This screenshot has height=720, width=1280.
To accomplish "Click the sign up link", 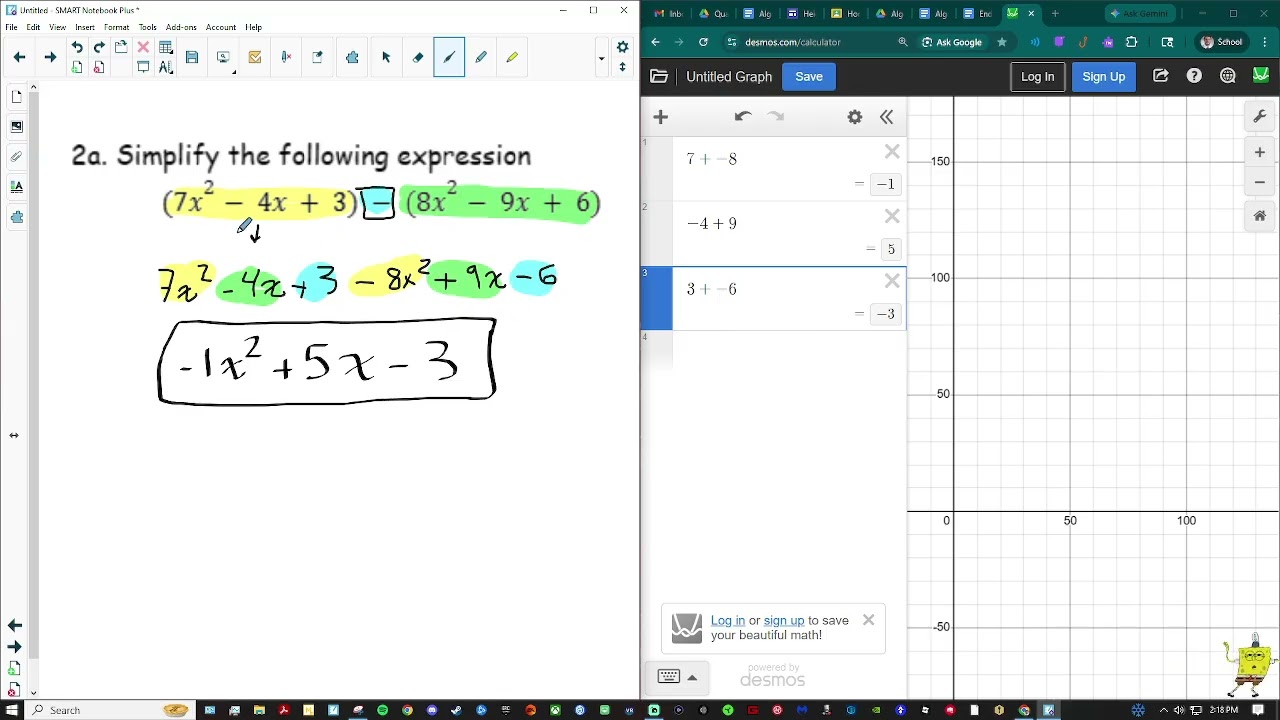I will [784, 621].
